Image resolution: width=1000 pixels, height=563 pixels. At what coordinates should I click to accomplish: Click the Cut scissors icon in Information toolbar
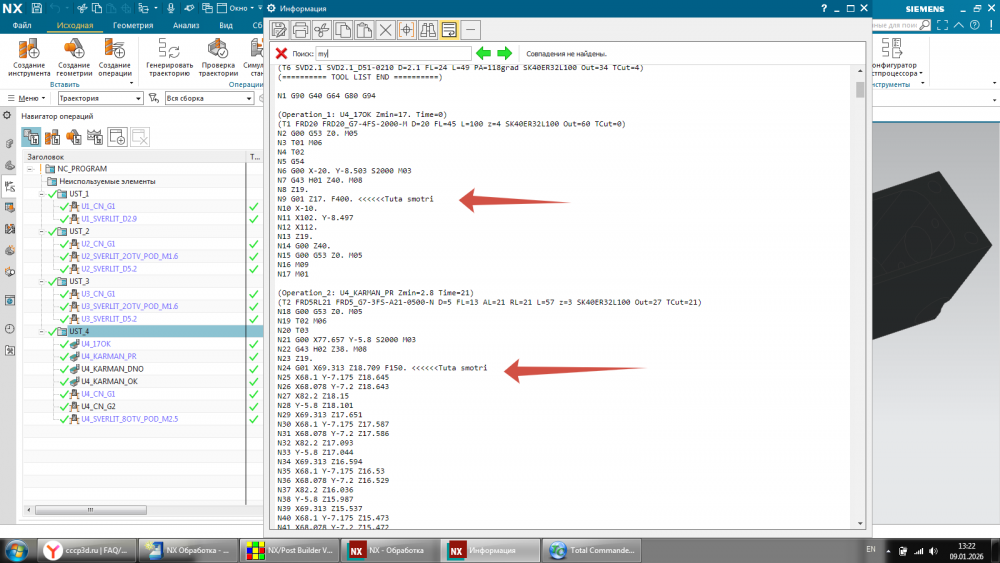point(320,29)
